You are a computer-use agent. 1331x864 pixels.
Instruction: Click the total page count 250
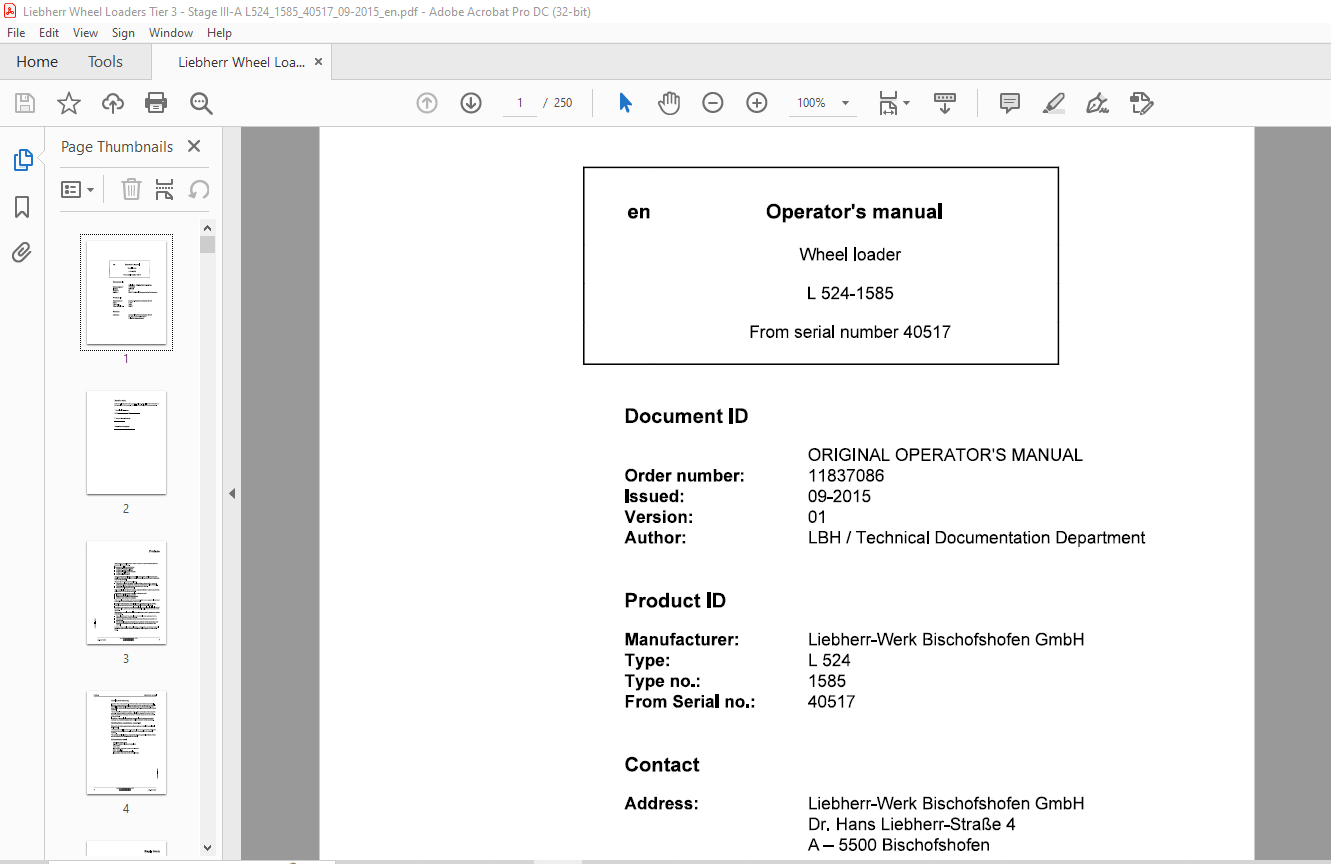click(x=563, y=103)
